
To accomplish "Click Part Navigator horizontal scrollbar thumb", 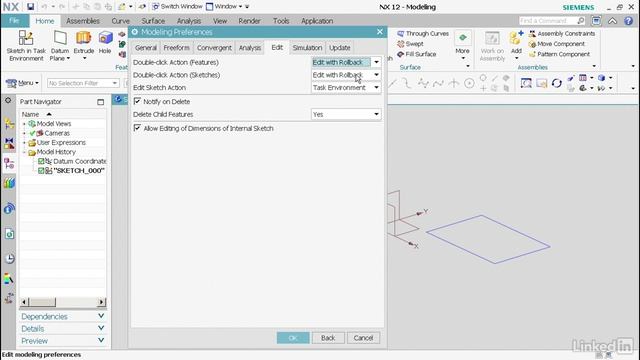I will (x=42, y=302).
